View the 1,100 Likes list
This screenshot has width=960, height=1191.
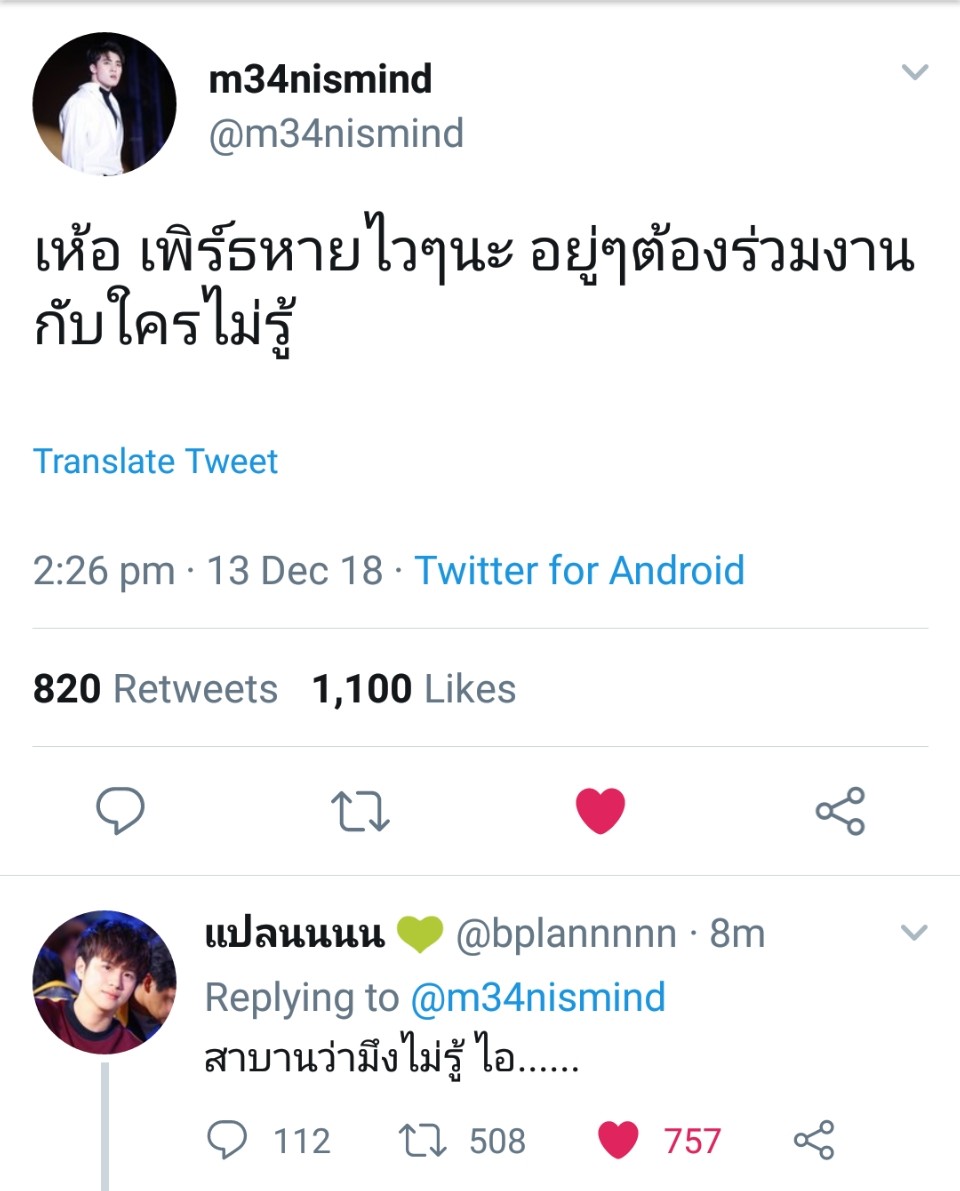(x=414, y=689)
